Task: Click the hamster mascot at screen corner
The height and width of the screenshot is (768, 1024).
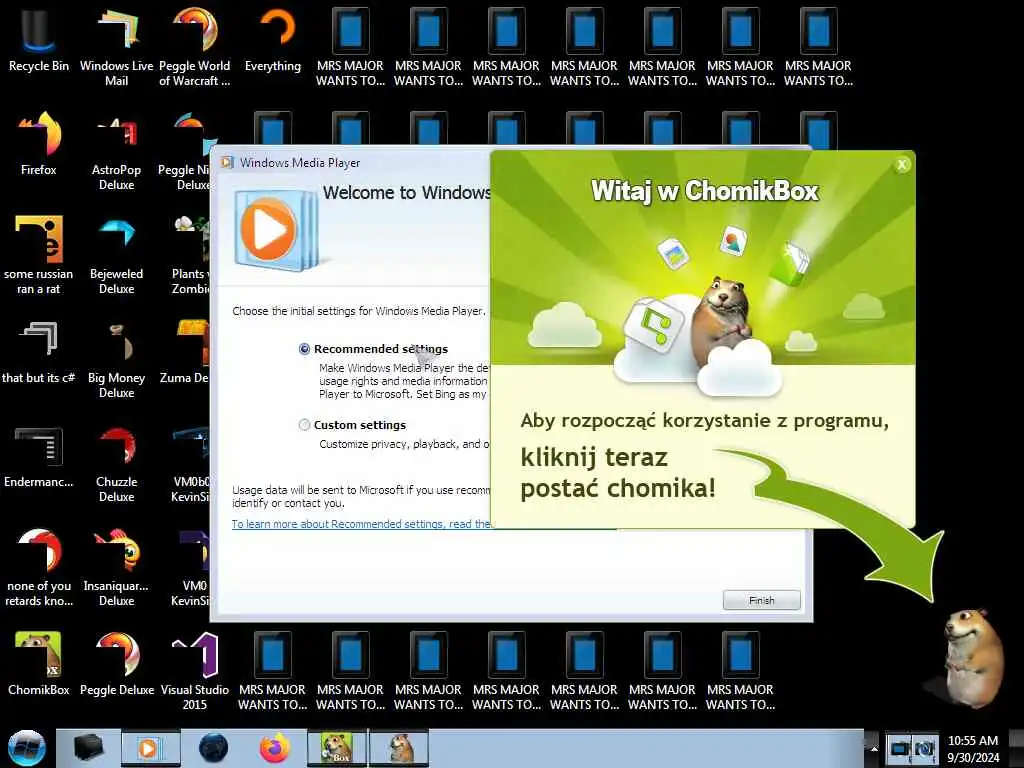Action: tap(974, 656)
